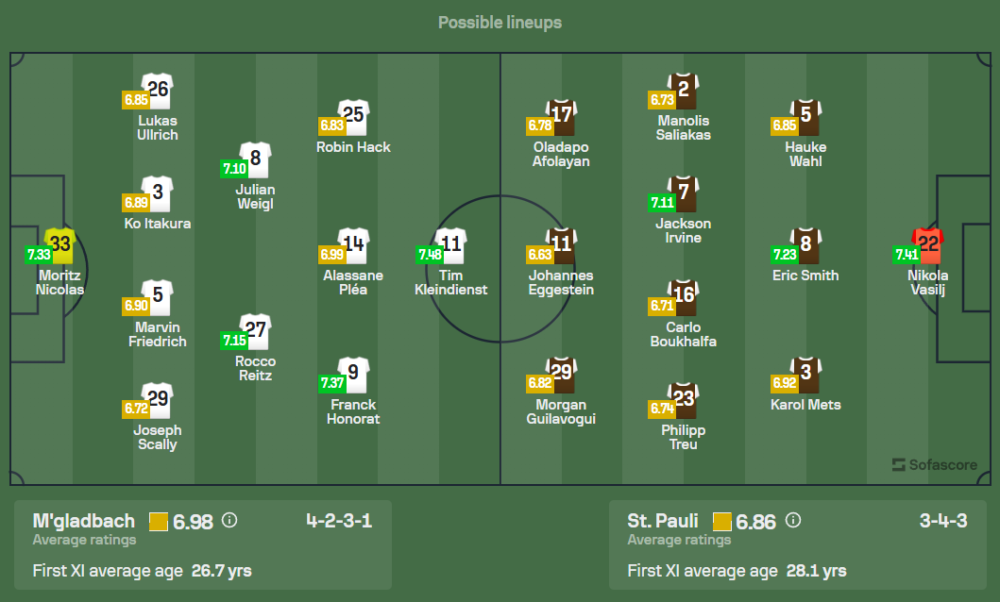The height and width of the screenshot is (602, 1000).
Task: Click the Robin Hack player name
Action: pyautogui.click(x=353, y=147)
